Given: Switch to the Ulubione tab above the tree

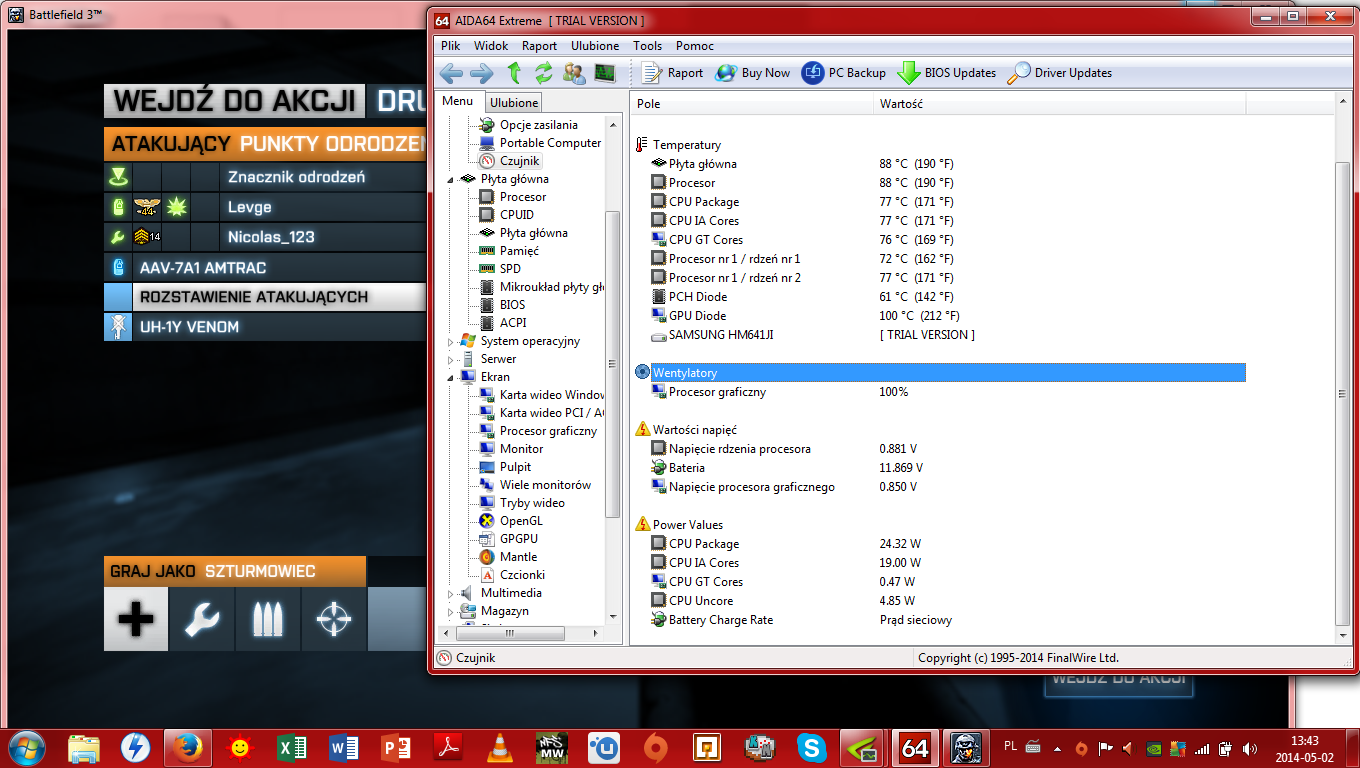Looking at the screenshot, I should [514, 102].
